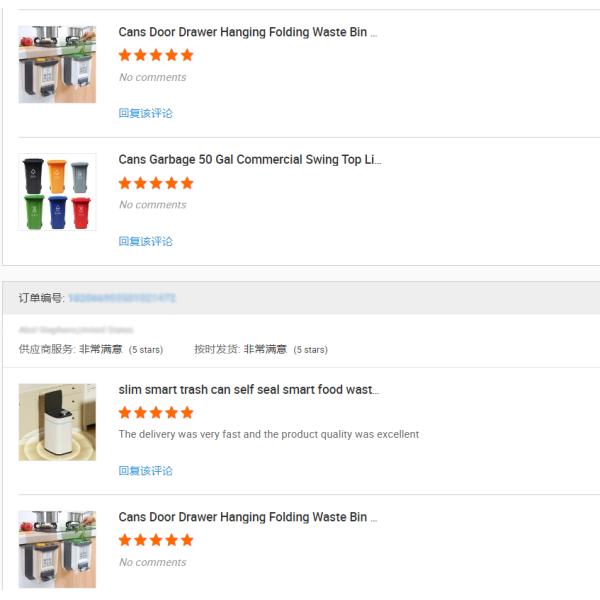This screenshot has height=600, width=600.
Task: Open hanging waste bin thumbnail above the colored bins
Action: click(x=57, y=64)
